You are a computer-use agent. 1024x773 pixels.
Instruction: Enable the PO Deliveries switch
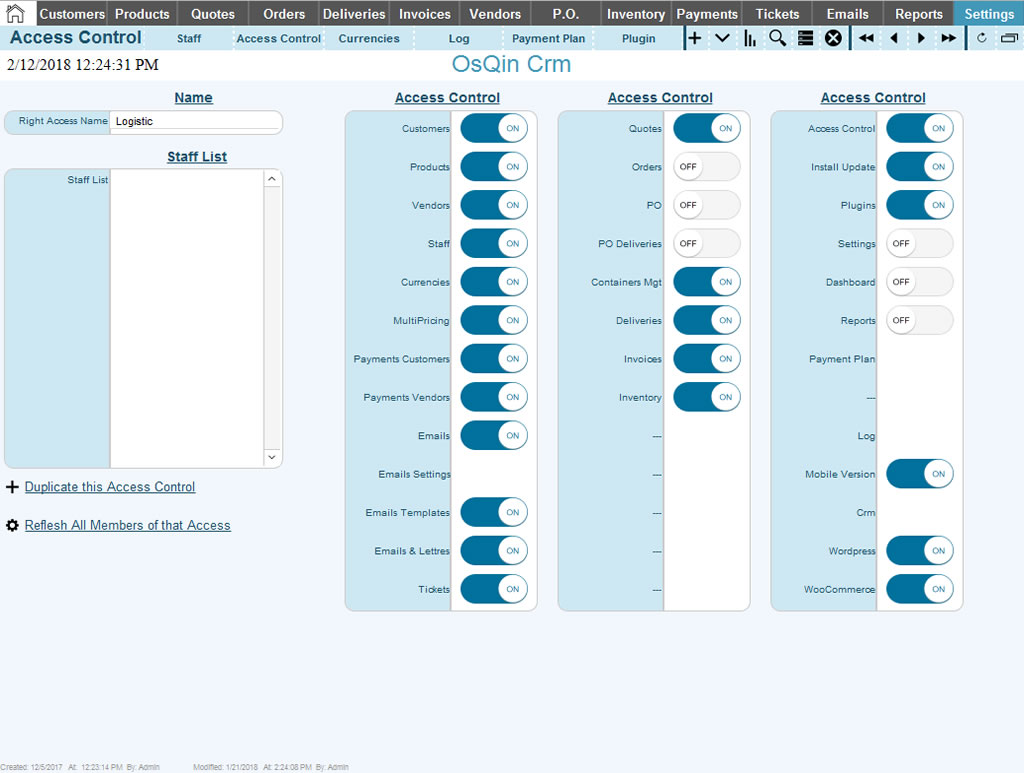coord(707,244)
